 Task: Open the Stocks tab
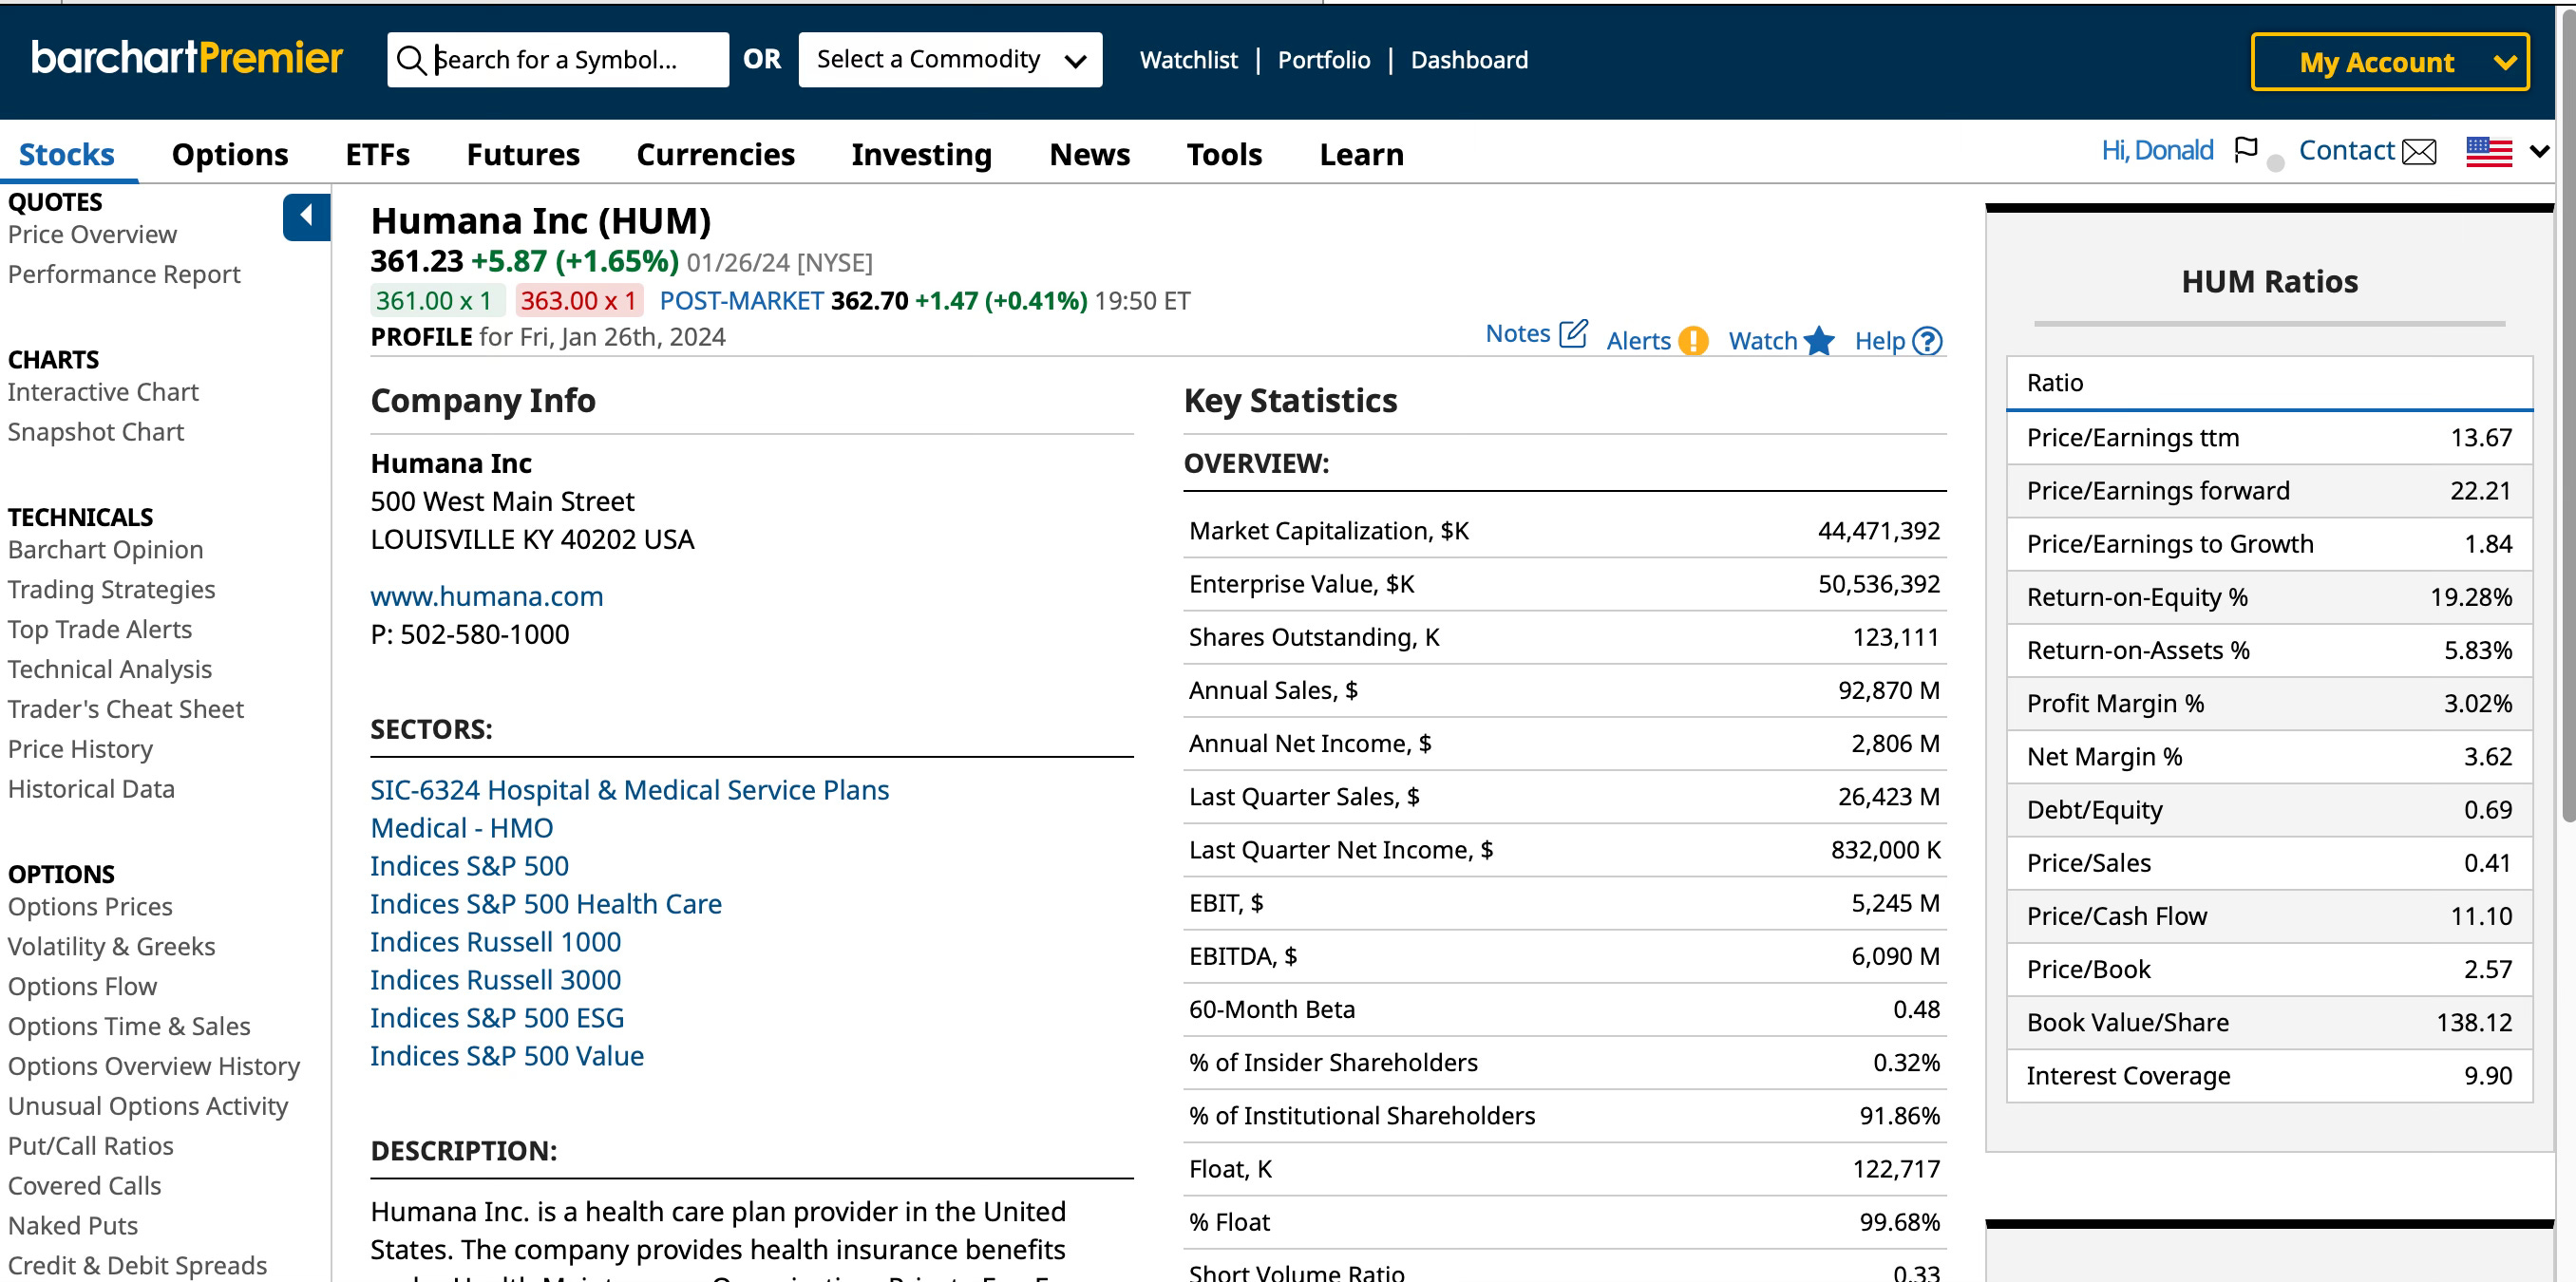[x=67, y=154]
